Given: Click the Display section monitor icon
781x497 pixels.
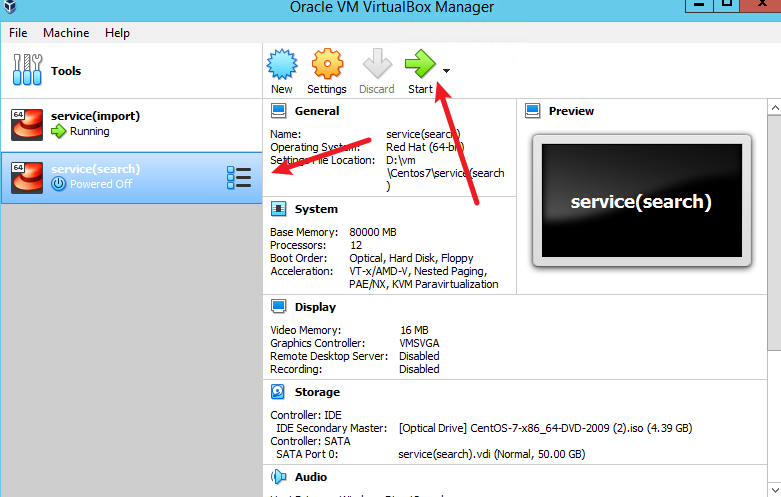Looking at the screenshot, I should coord(278,307).
